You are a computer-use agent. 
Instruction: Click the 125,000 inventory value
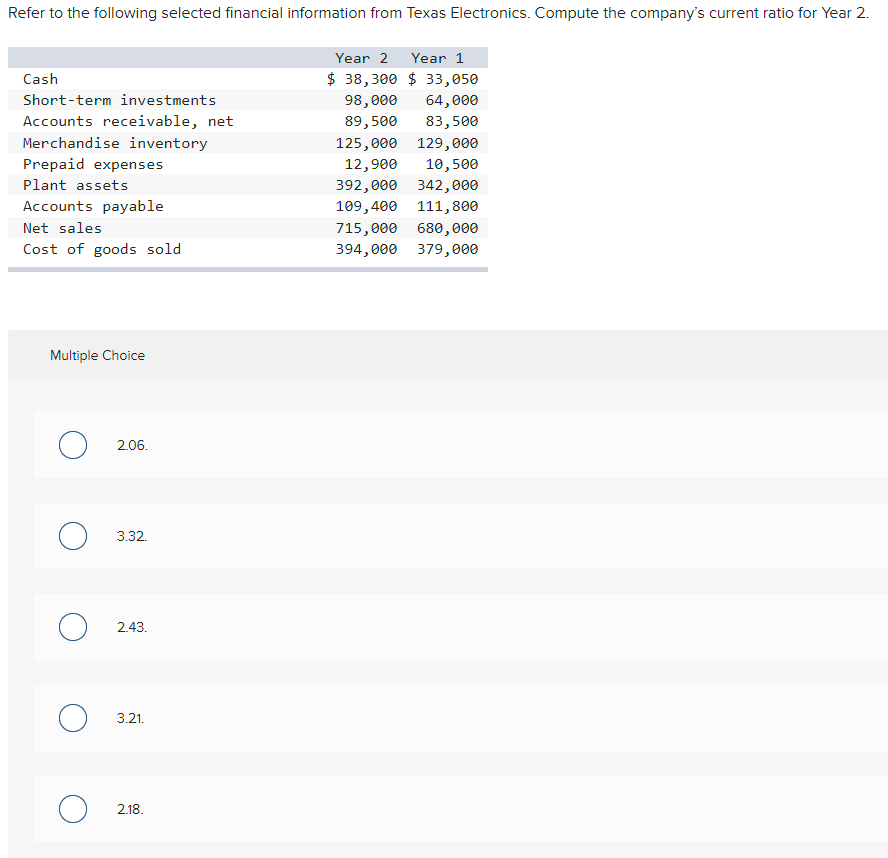(x=366, y=143)
